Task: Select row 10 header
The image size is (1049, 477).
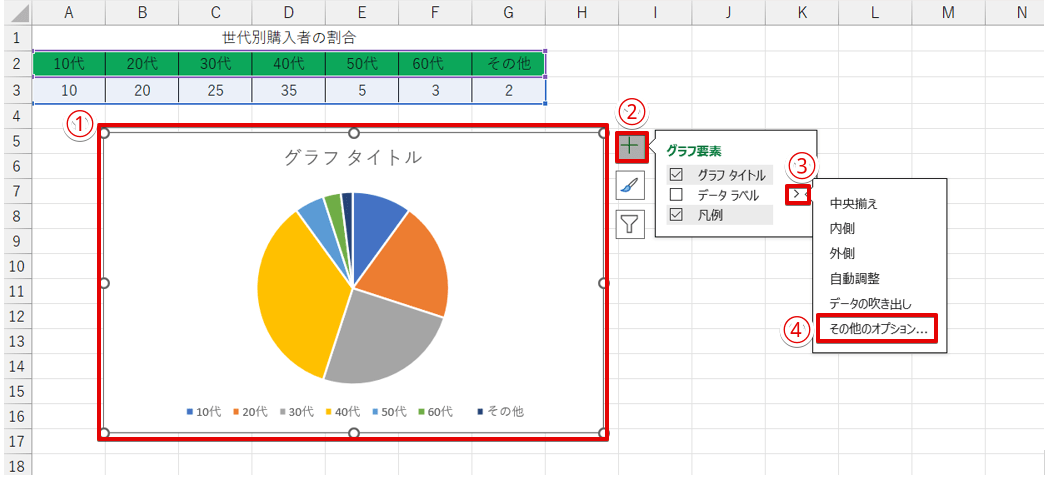Action: [x=15, y=266]
